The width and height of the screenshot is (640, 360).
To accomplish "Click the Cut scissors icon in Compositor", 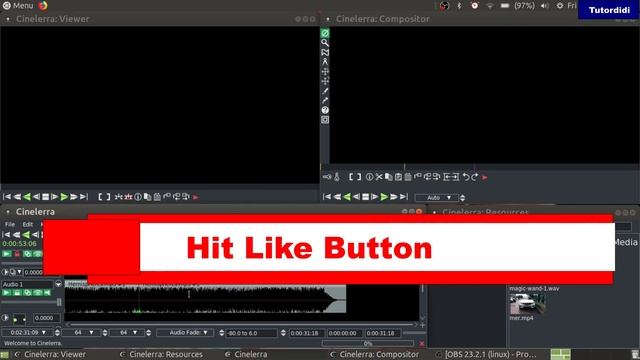I will pos(379,177).
